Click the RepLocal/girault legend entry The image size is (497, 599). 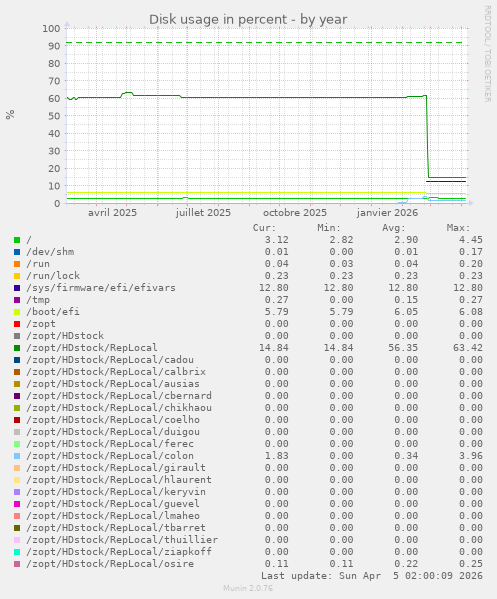(x=116, y=468)
